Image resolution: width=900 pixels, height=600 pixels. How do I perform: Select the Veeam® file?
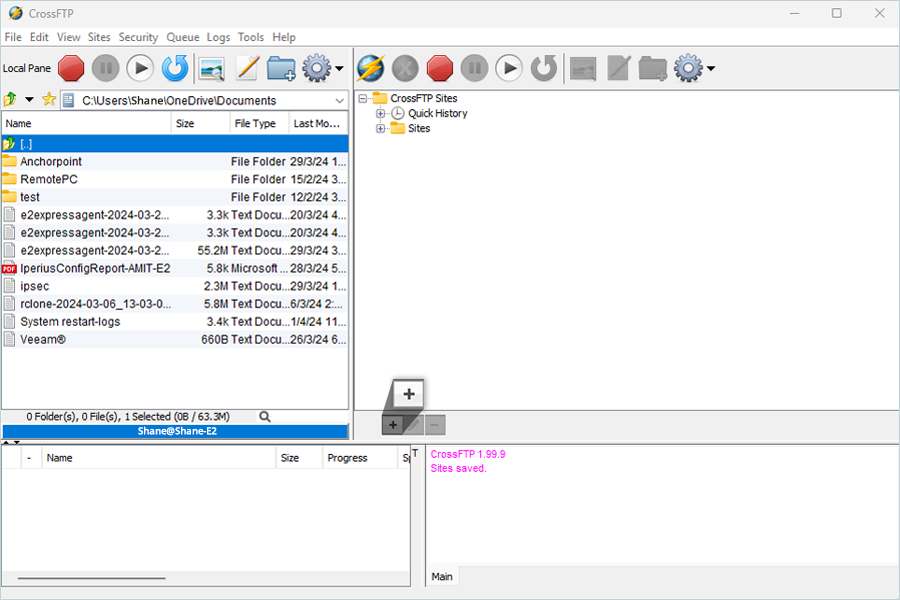pos(175,339)
